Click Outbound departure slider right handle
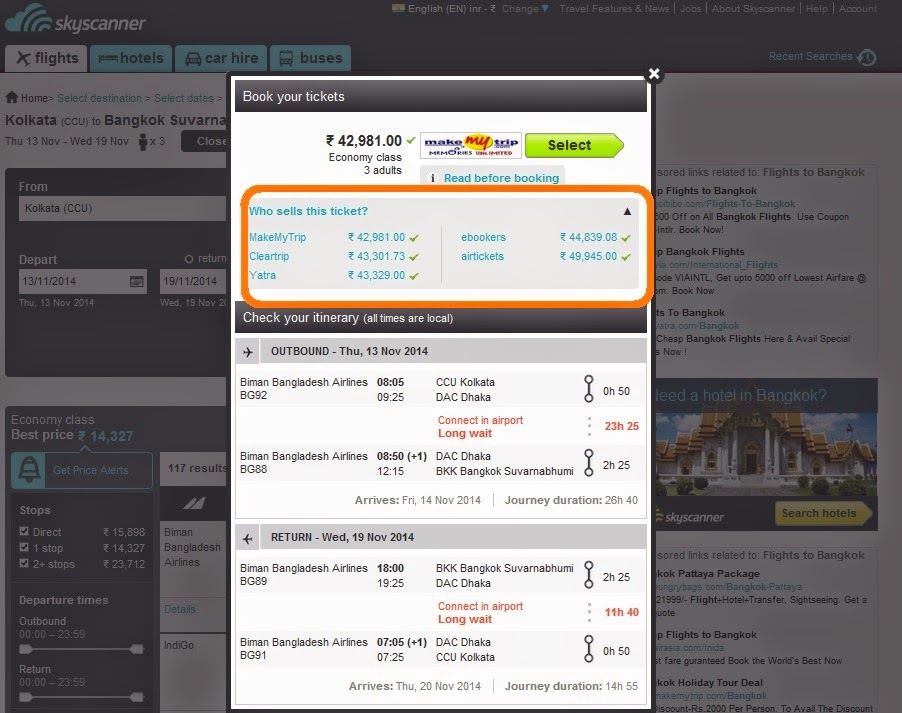Image resolution: width=902 pixels, height=713 pixels. tap(137, 649)
